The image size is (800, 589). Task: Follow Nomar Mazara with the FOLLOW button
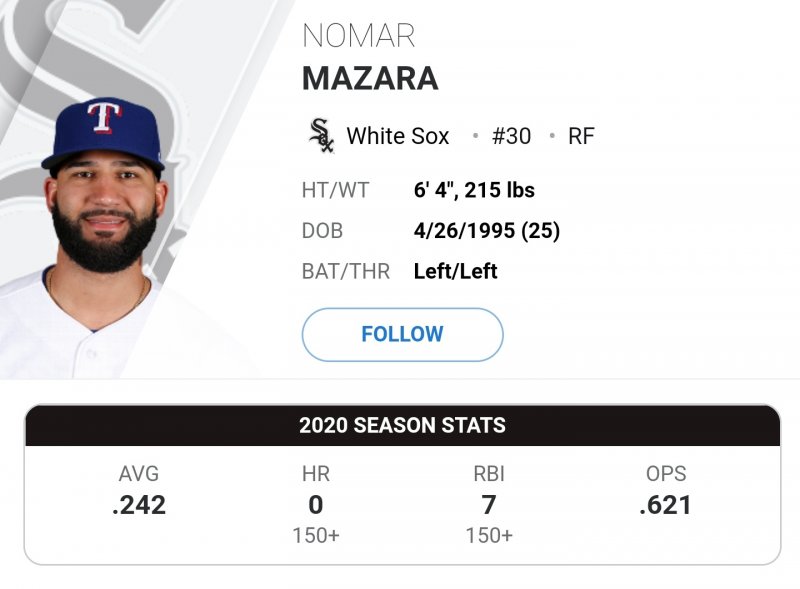[402, 334]
